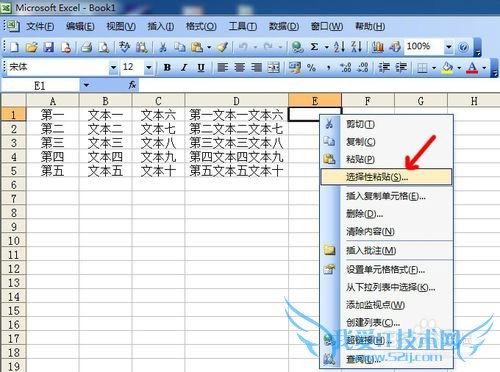Click the Print icon
This screenshot has height=372, width=500.
point(87,47)
